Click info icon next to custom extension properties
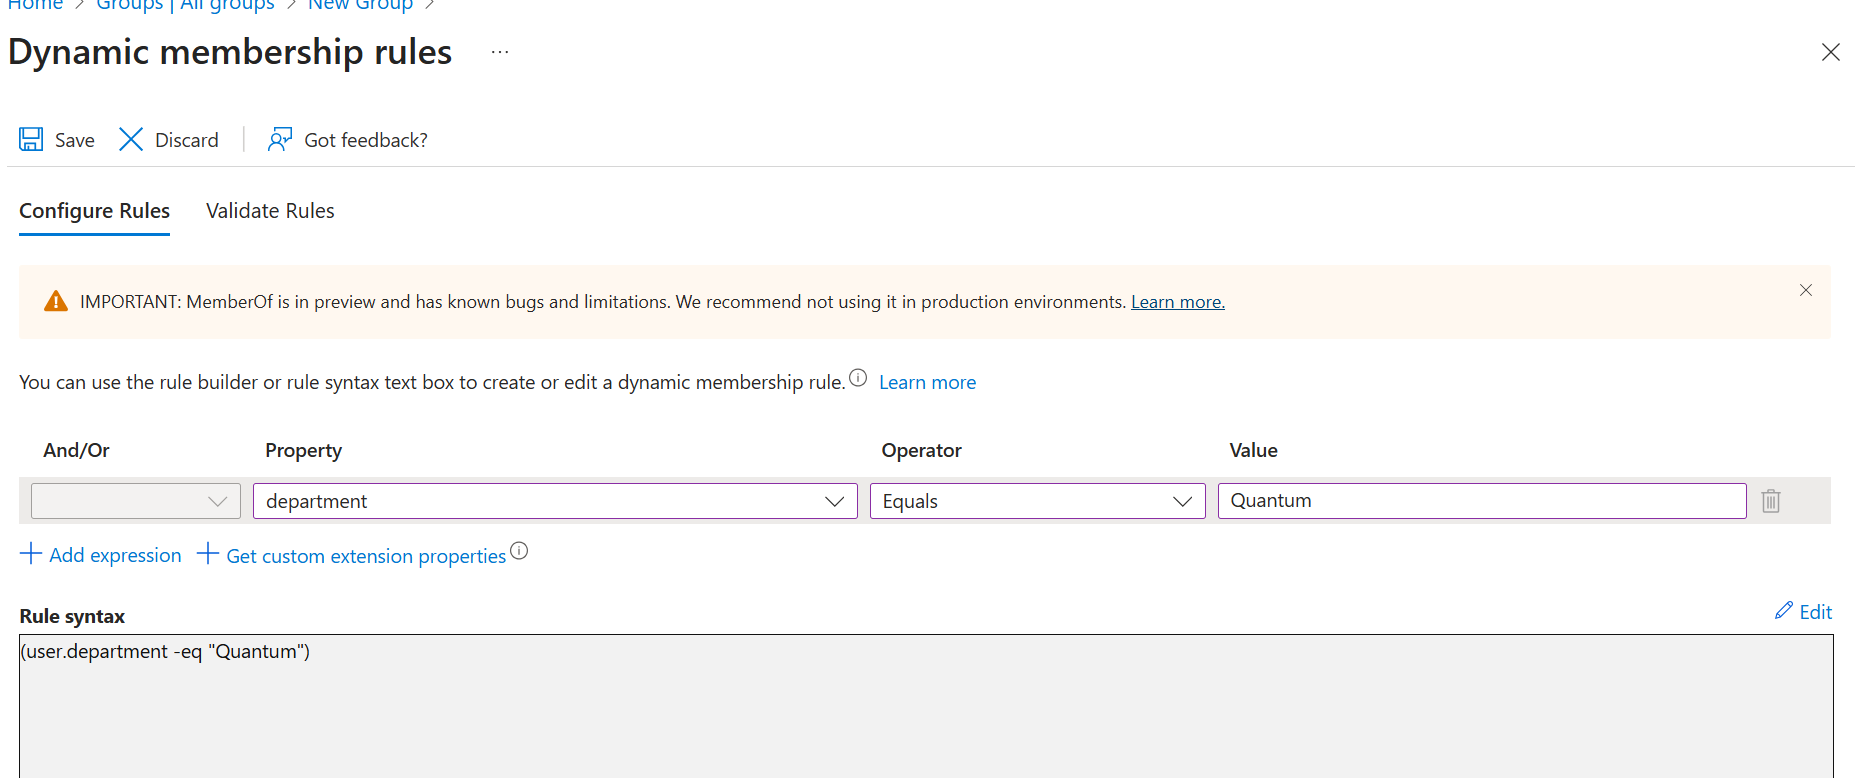1859x778 pixels. (x=519, y=551)
